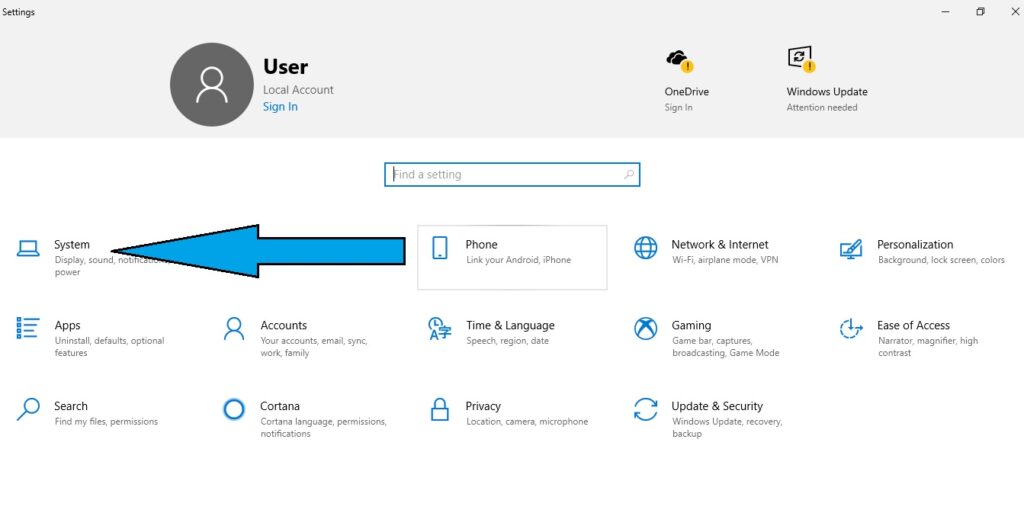1024x513 pixels.
Task: Click the Windows Update status icon
Action: [x=801, y=59]
